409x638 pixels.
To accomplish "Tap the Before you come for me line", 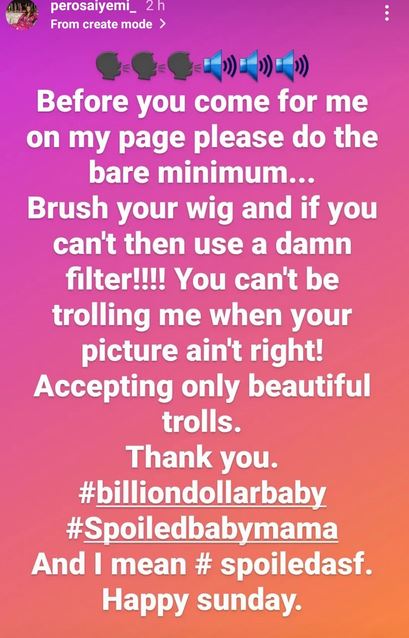I will pyautogui.click(x=202, y=101).
